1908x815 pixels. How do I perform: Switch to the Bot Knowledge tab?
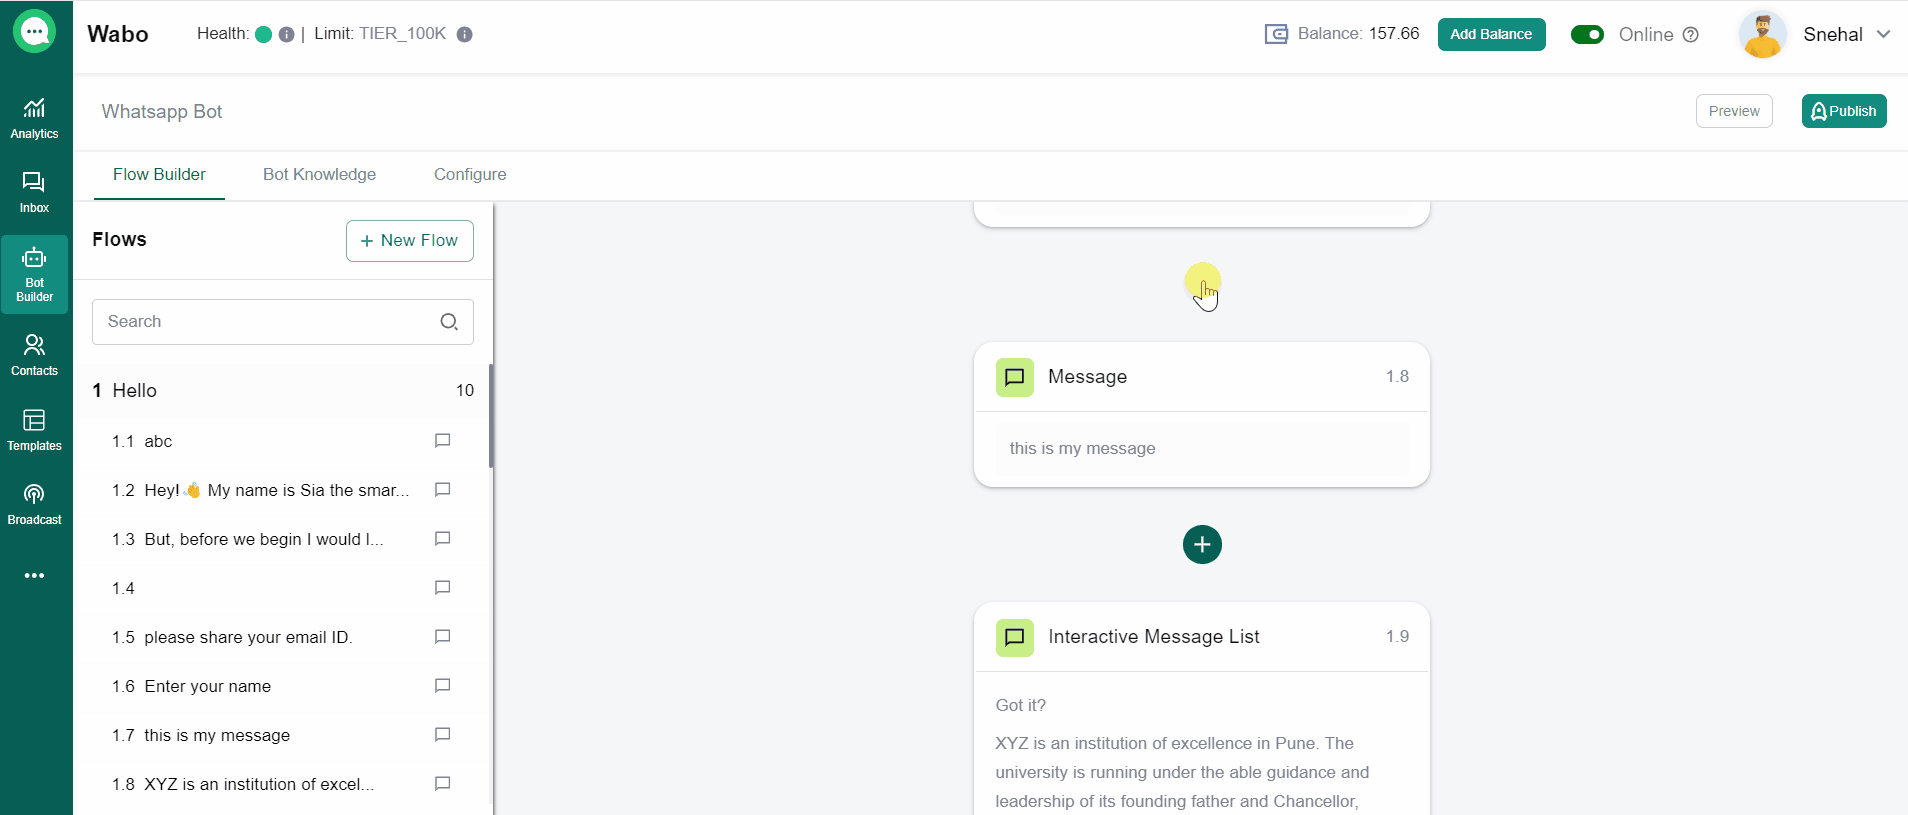(319, 175)
